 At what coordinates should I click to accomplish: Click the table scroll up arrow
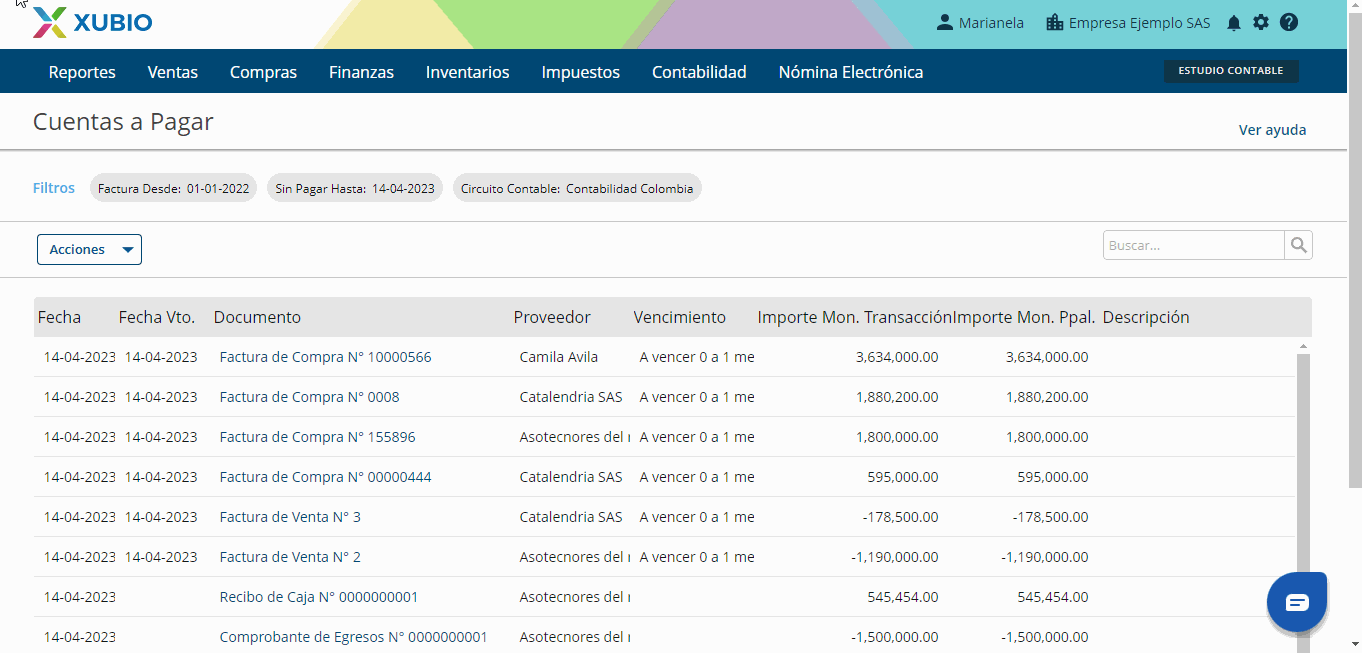(1303, 346)
